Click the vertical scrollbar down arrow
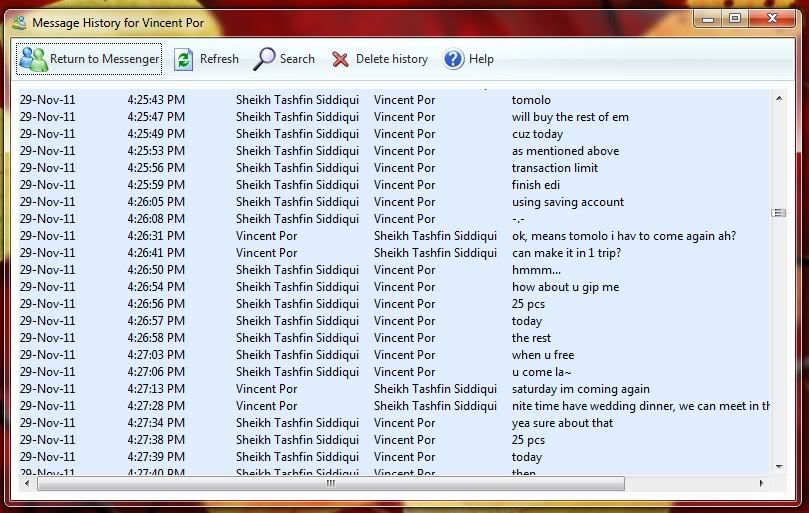809x513 pixels. (779, 467)
